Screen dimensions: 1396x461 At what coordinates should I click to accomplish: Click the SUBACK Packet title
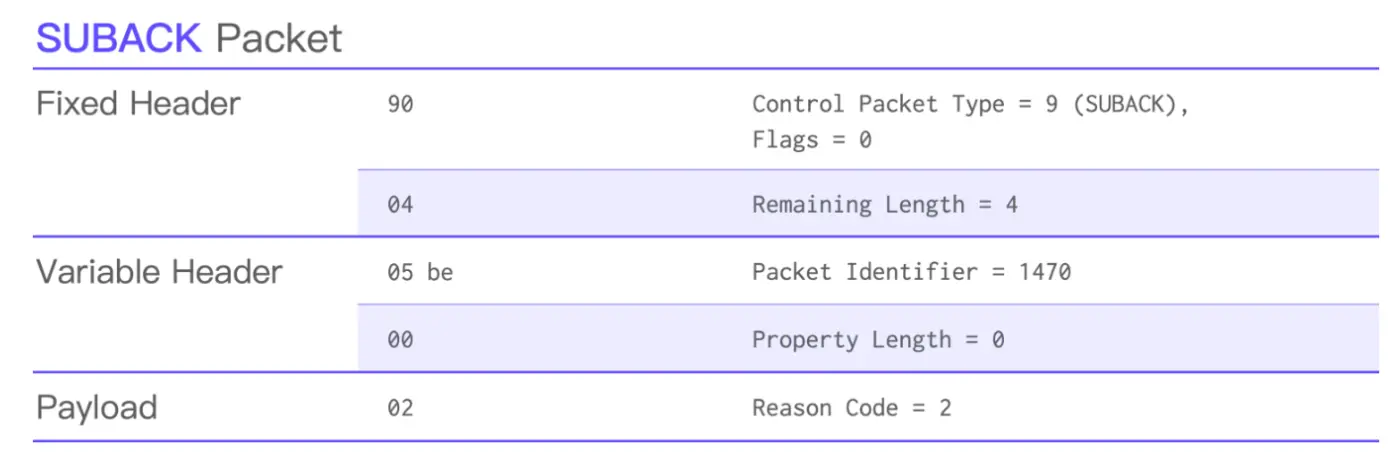click(189, 38)
